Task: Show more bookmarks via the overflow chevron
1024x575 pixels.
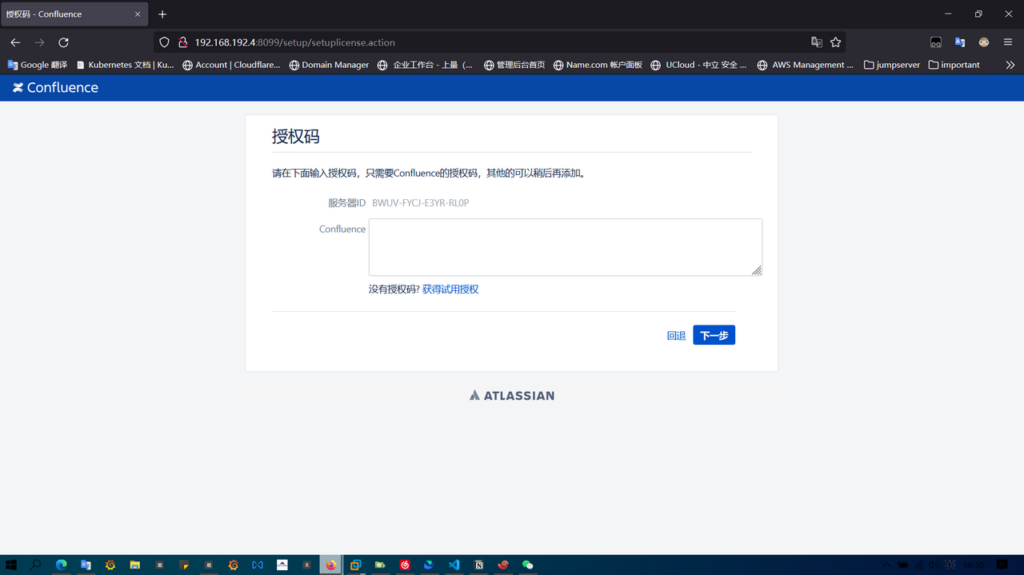Action: 1010,65
